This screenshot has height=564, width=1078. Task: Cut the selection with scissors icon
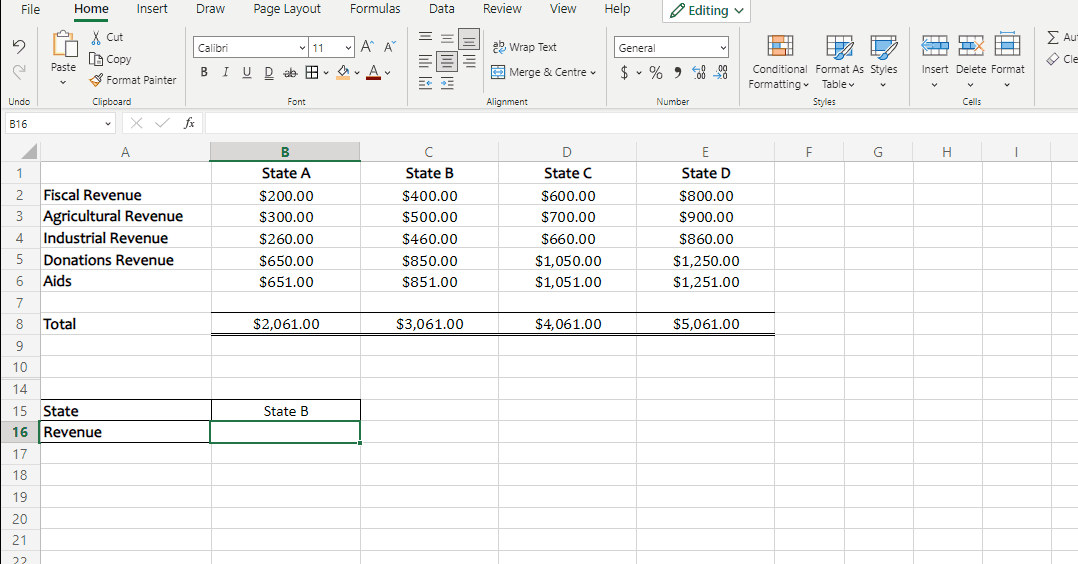[96, 37]
